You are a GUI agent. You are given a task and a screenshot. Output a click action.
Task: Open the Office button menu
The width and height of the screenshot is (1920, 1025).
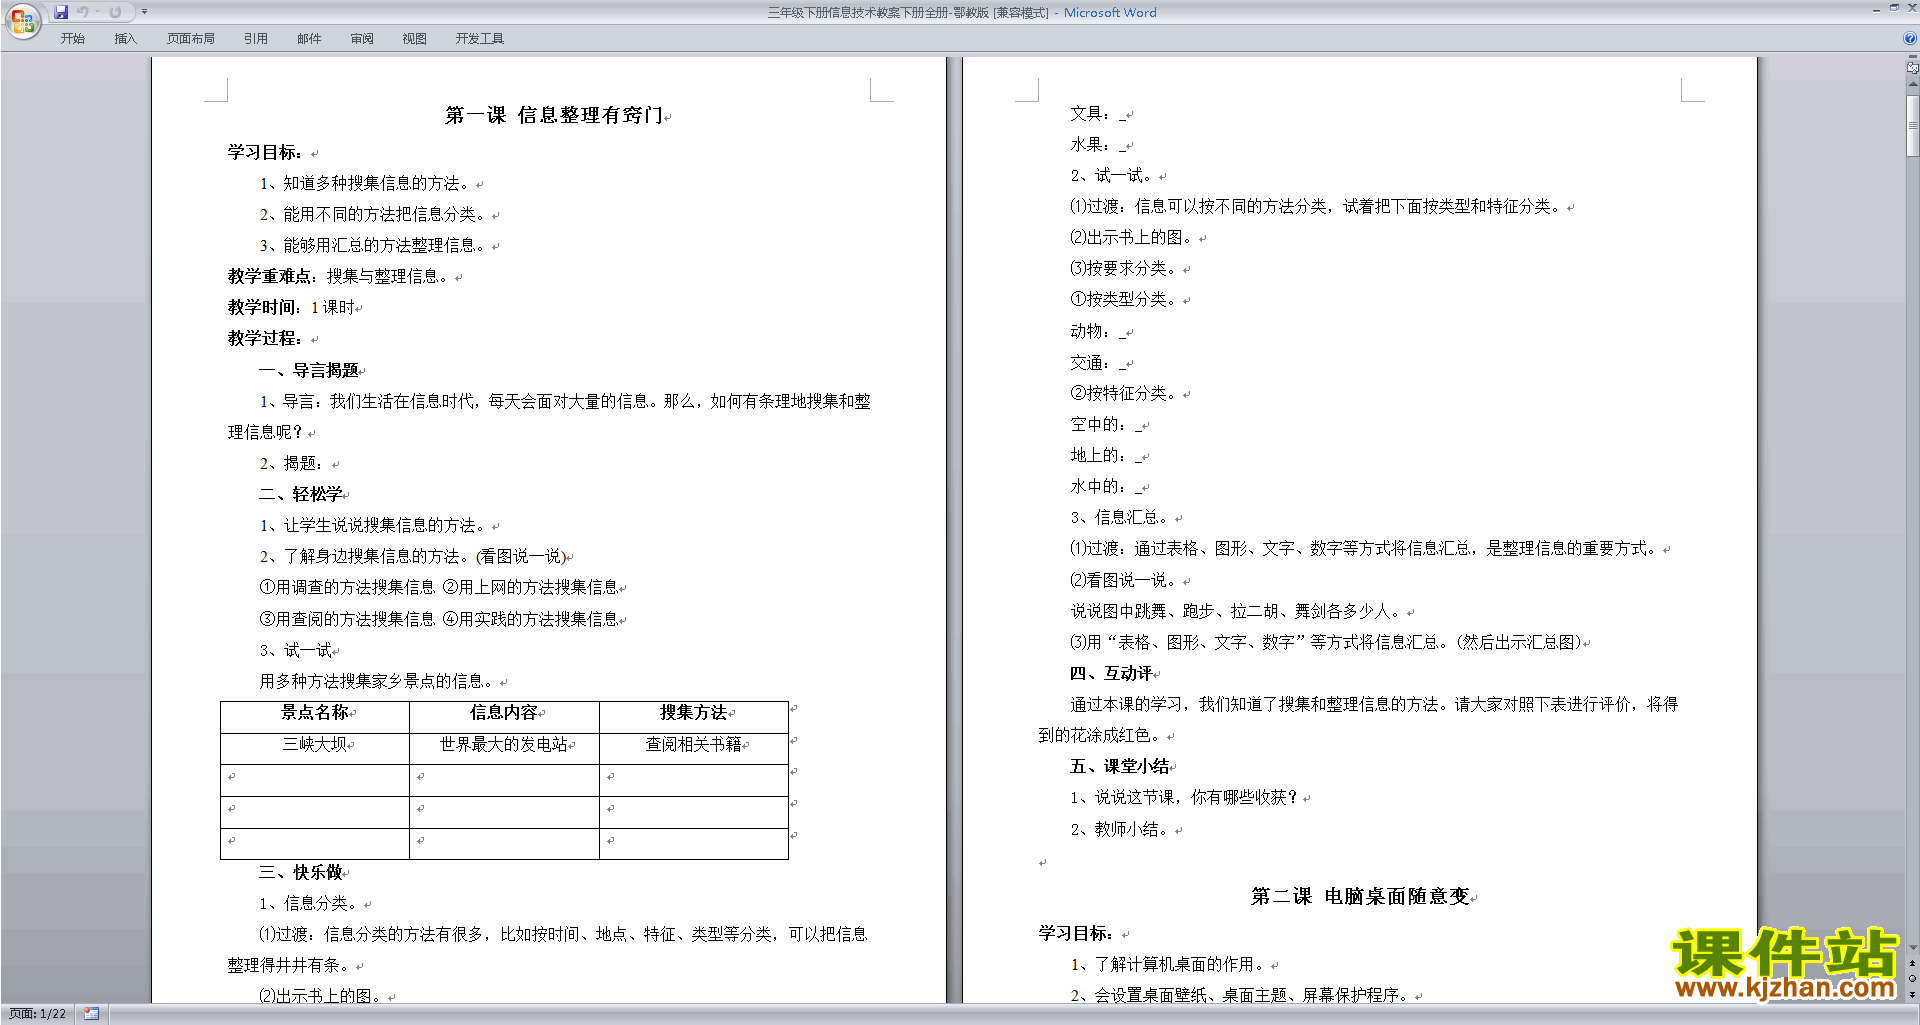[22, 20]
